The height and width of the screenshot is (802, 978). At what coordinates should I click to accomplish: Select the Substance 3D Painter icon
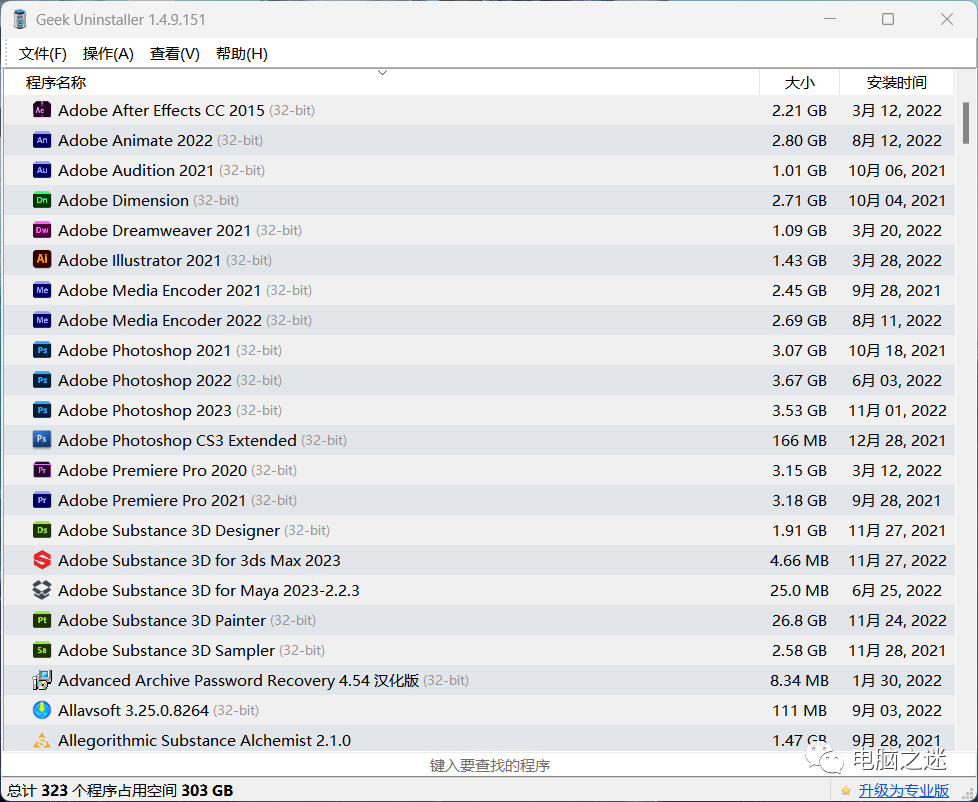(x=42, y=620)
